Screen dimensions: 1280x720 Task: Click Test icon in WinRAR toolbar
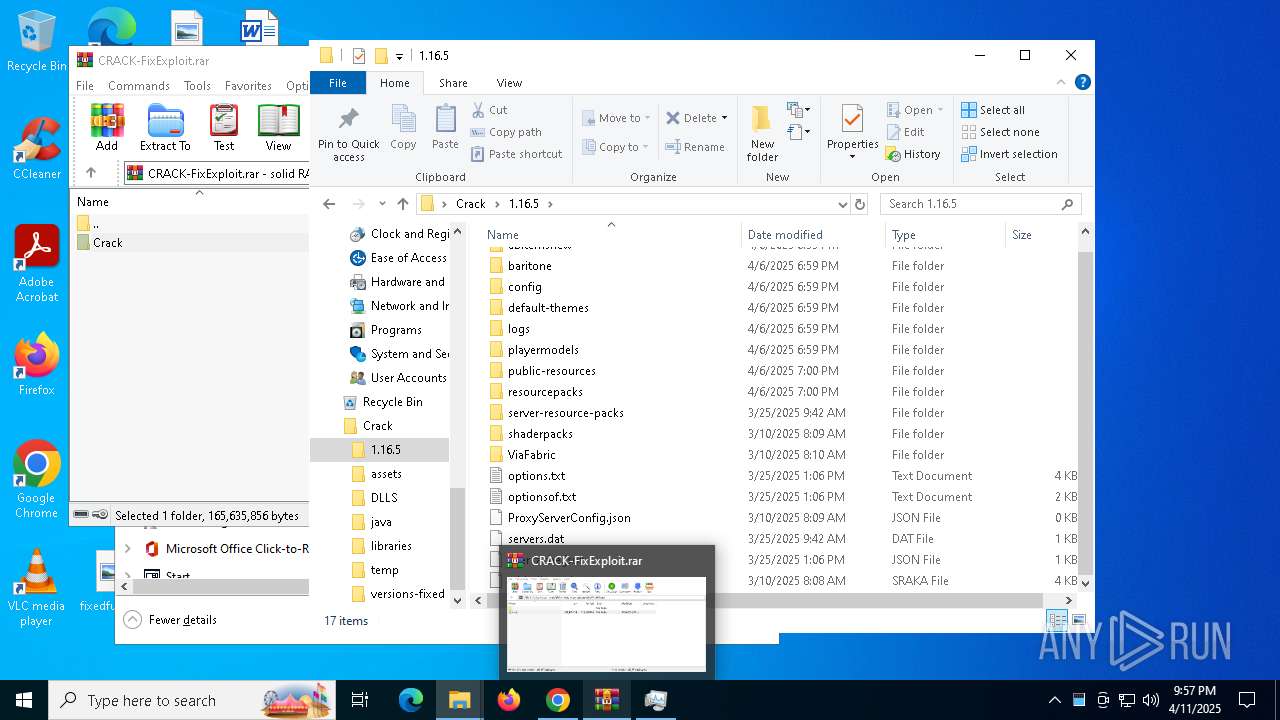pos(224,127)
